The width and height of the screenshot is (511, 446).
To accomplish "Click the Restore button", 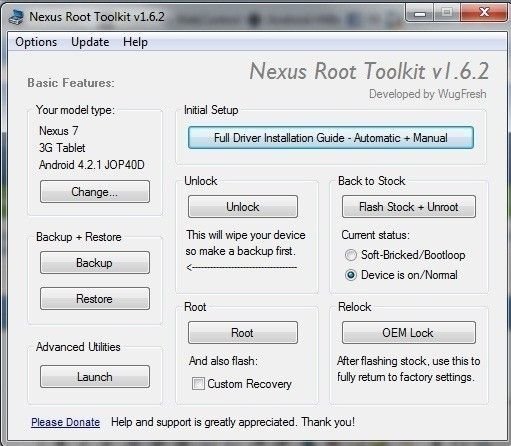I will pyautogui.click(x=95, y=299).
